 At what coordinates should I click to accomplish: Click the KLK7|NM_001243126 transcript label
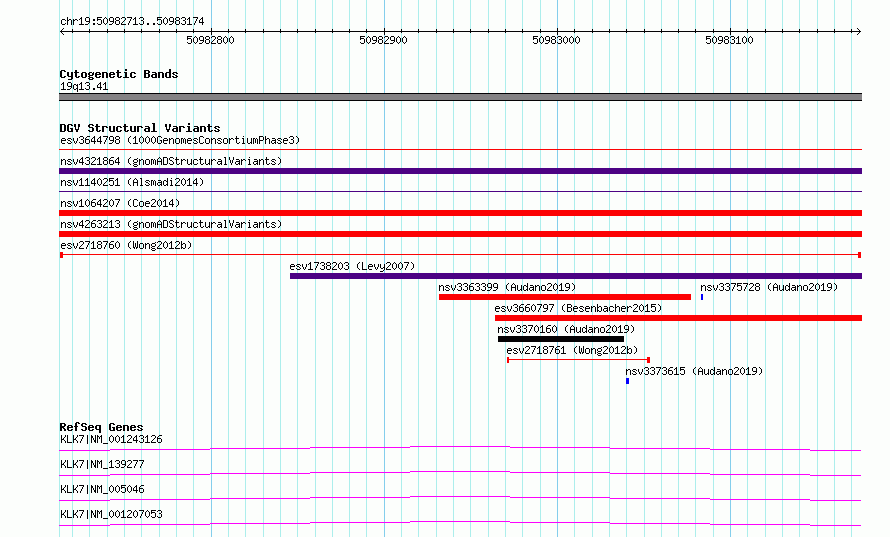point(111,439)
